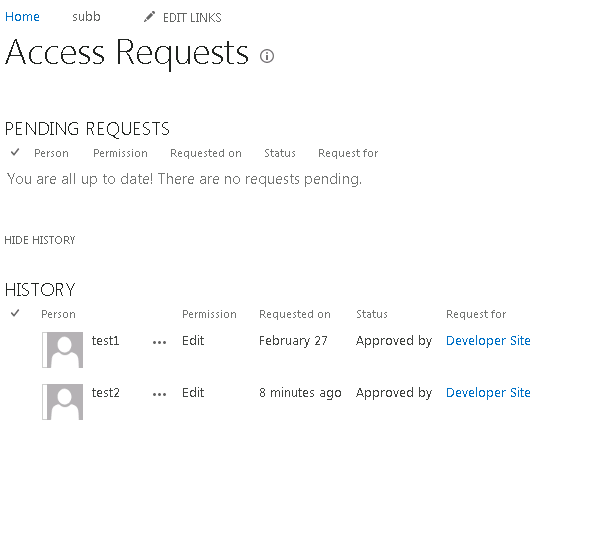Collapse history using HIDE HISTORY

40,240
